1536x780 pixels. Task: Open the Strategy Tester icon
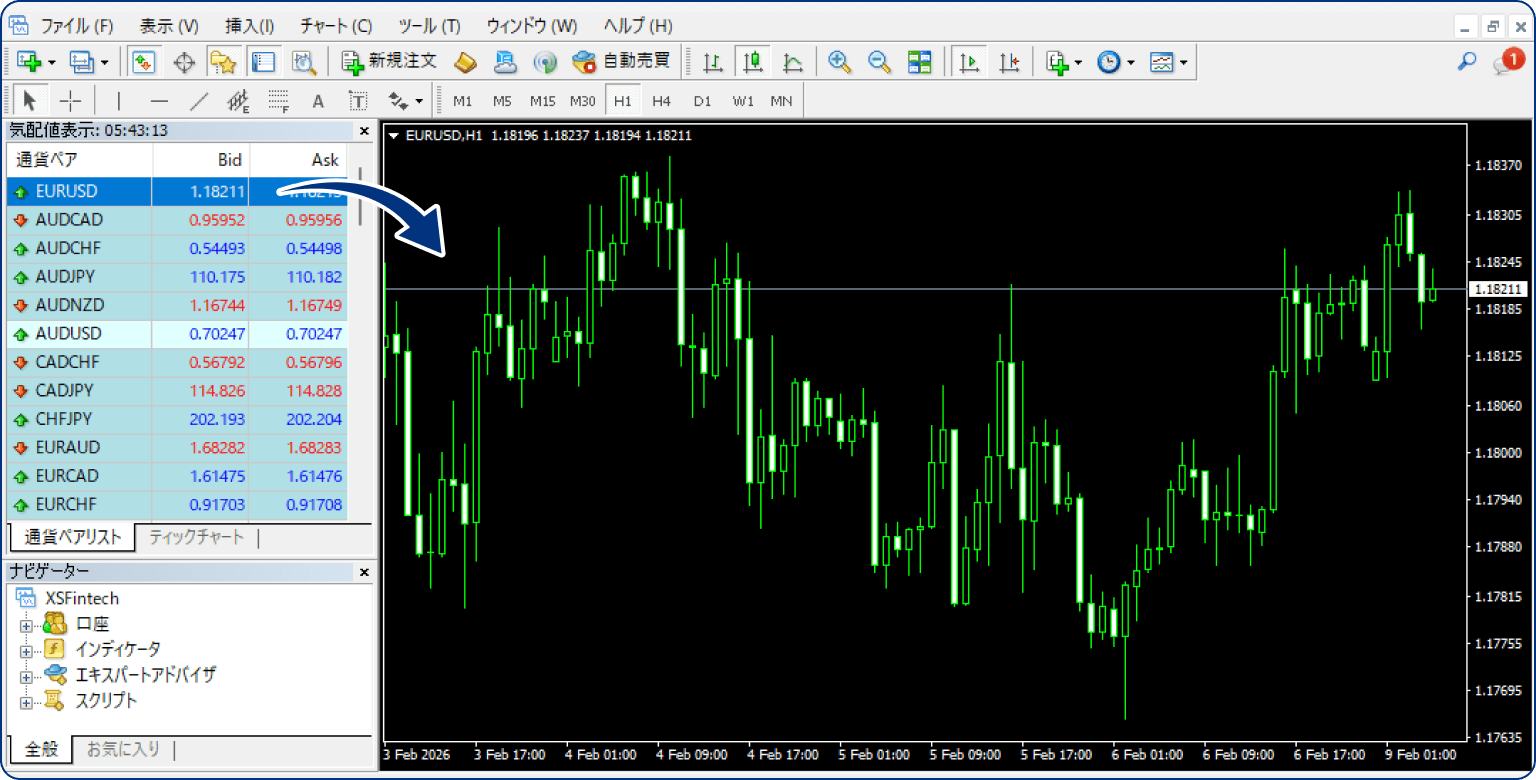pyautogui.click(x=304, y=62)
